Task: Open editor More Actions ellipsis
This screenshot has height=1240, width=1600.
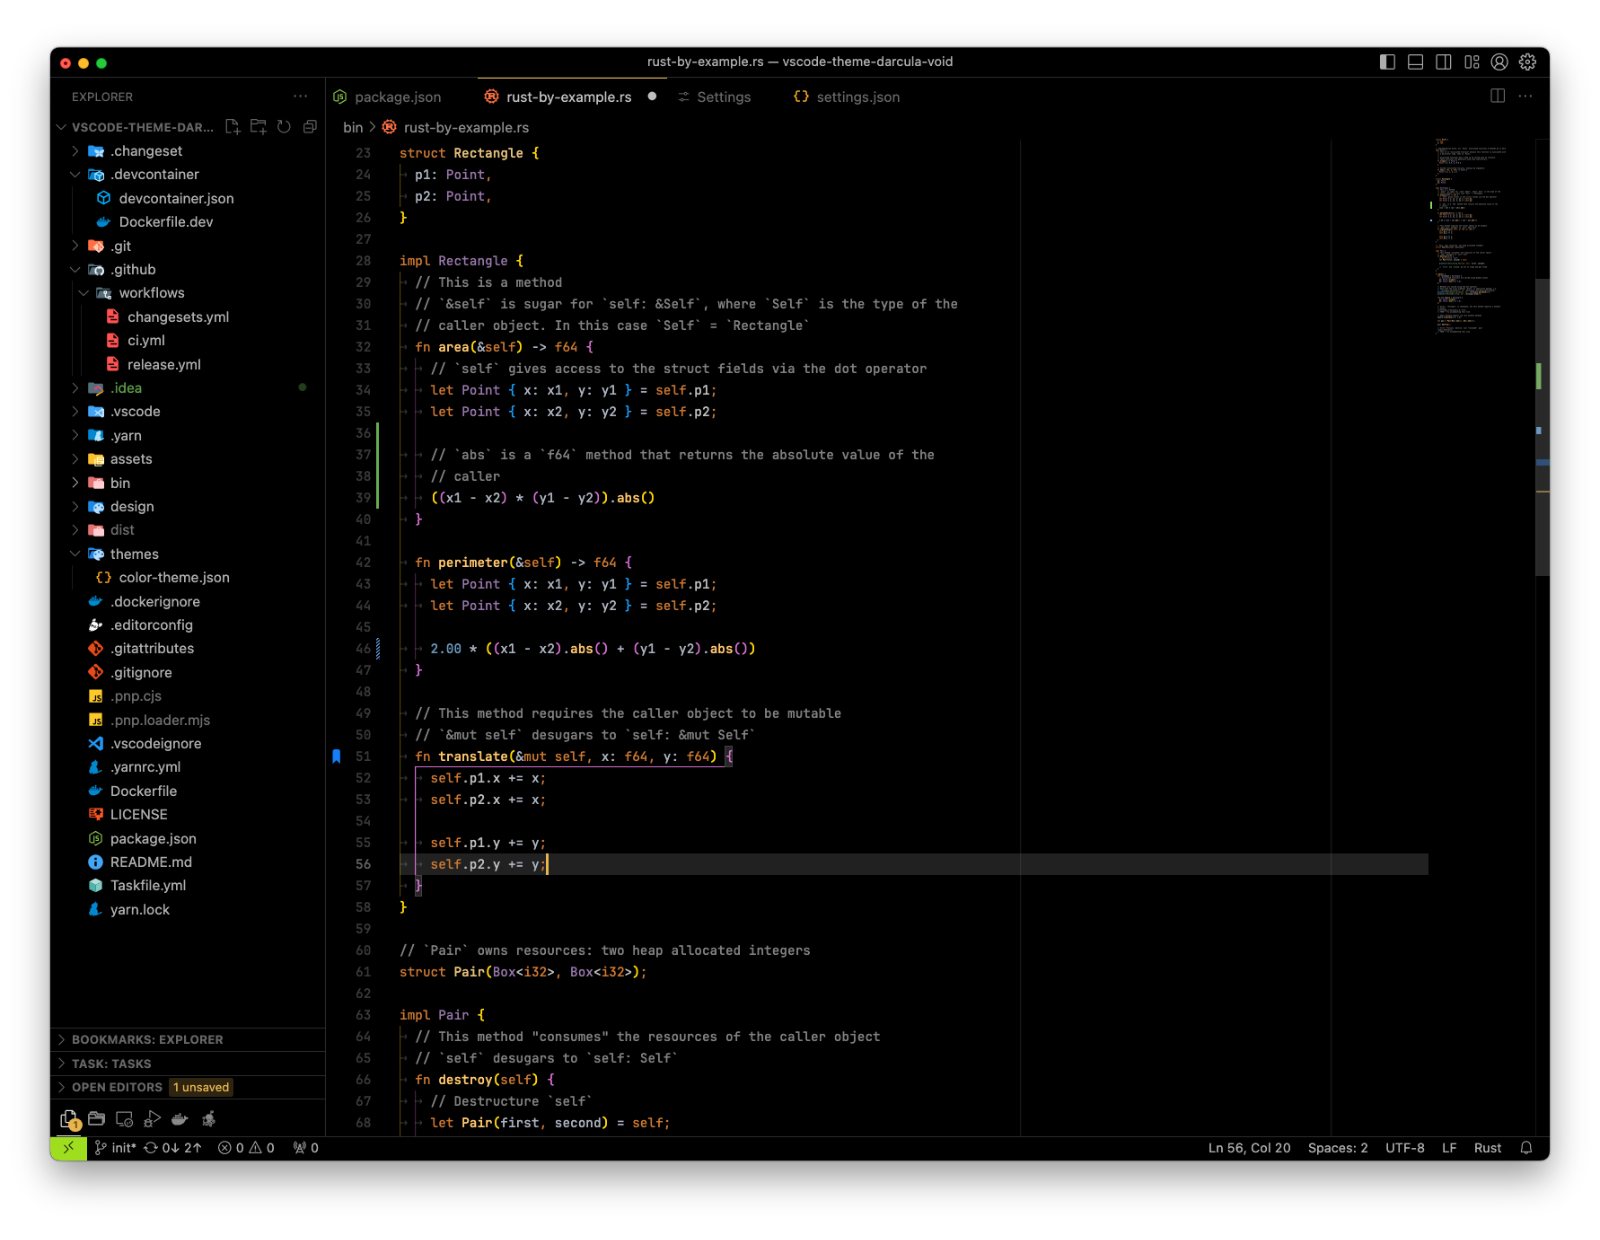Action: (x=1525, y=96)
